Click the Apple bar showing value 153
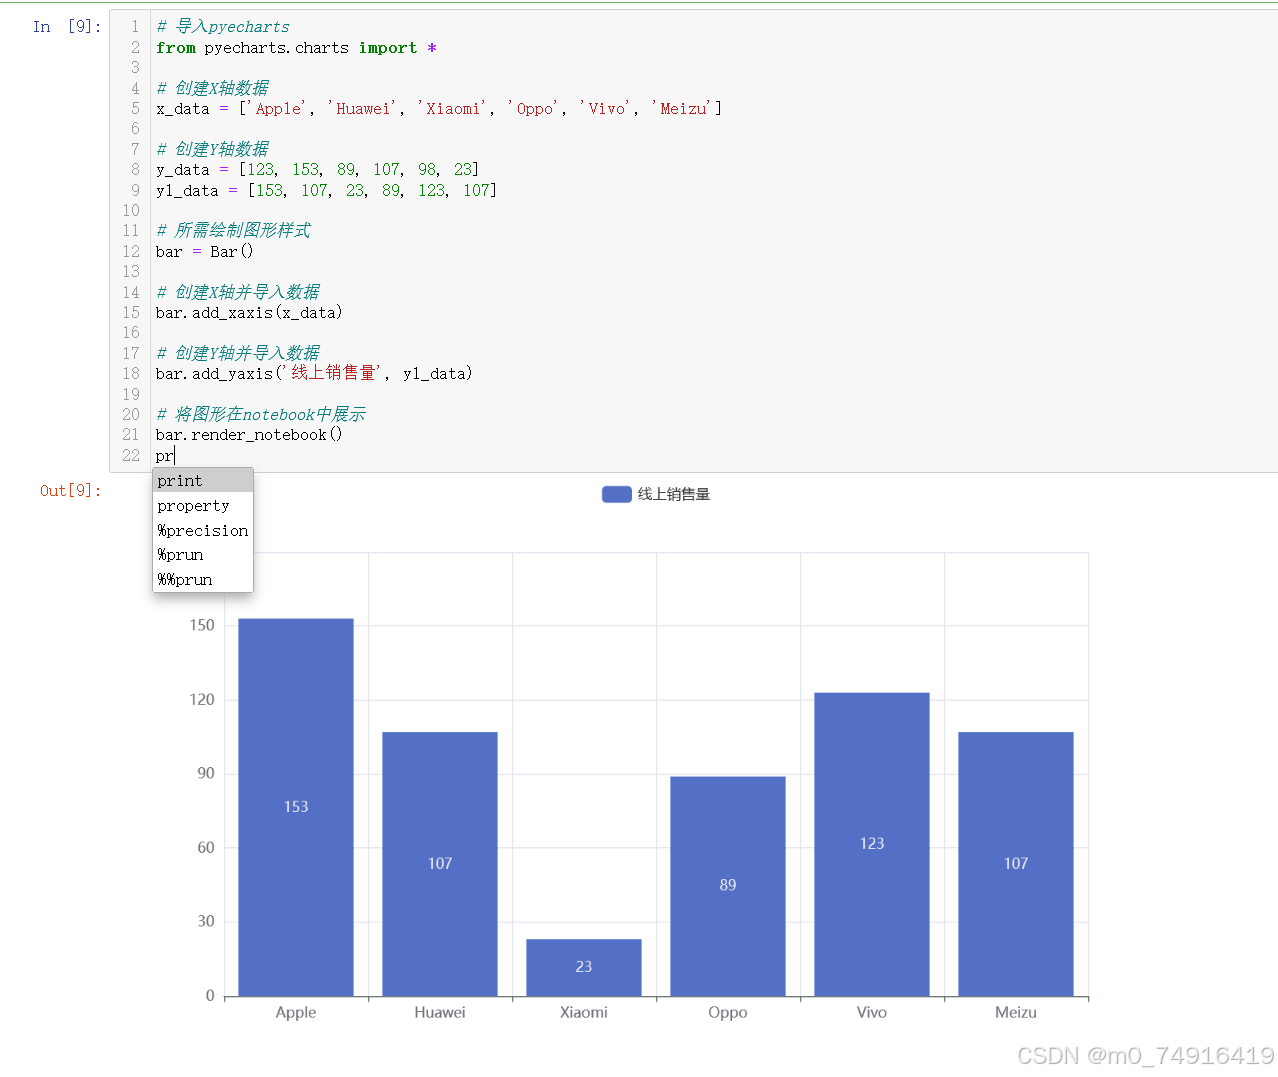Screen dimensions: 1278x1077 295,806
